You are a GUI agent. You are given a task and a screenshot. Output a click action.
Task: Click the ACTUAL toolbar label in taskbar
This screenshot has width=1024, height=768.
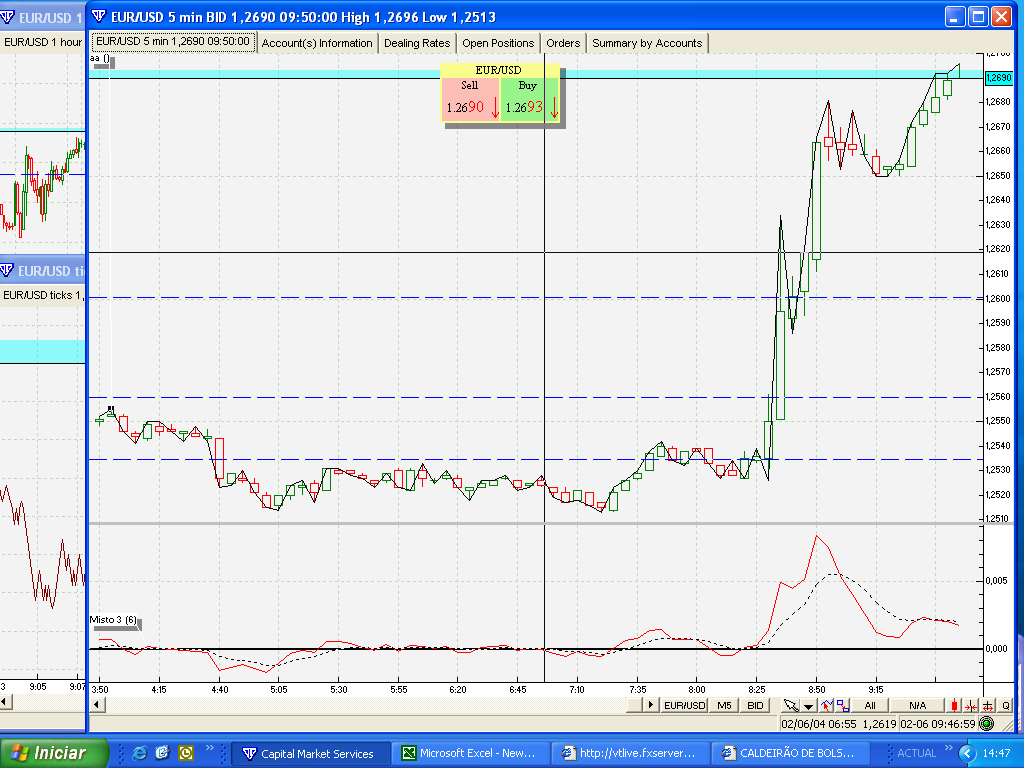(916, 754)
